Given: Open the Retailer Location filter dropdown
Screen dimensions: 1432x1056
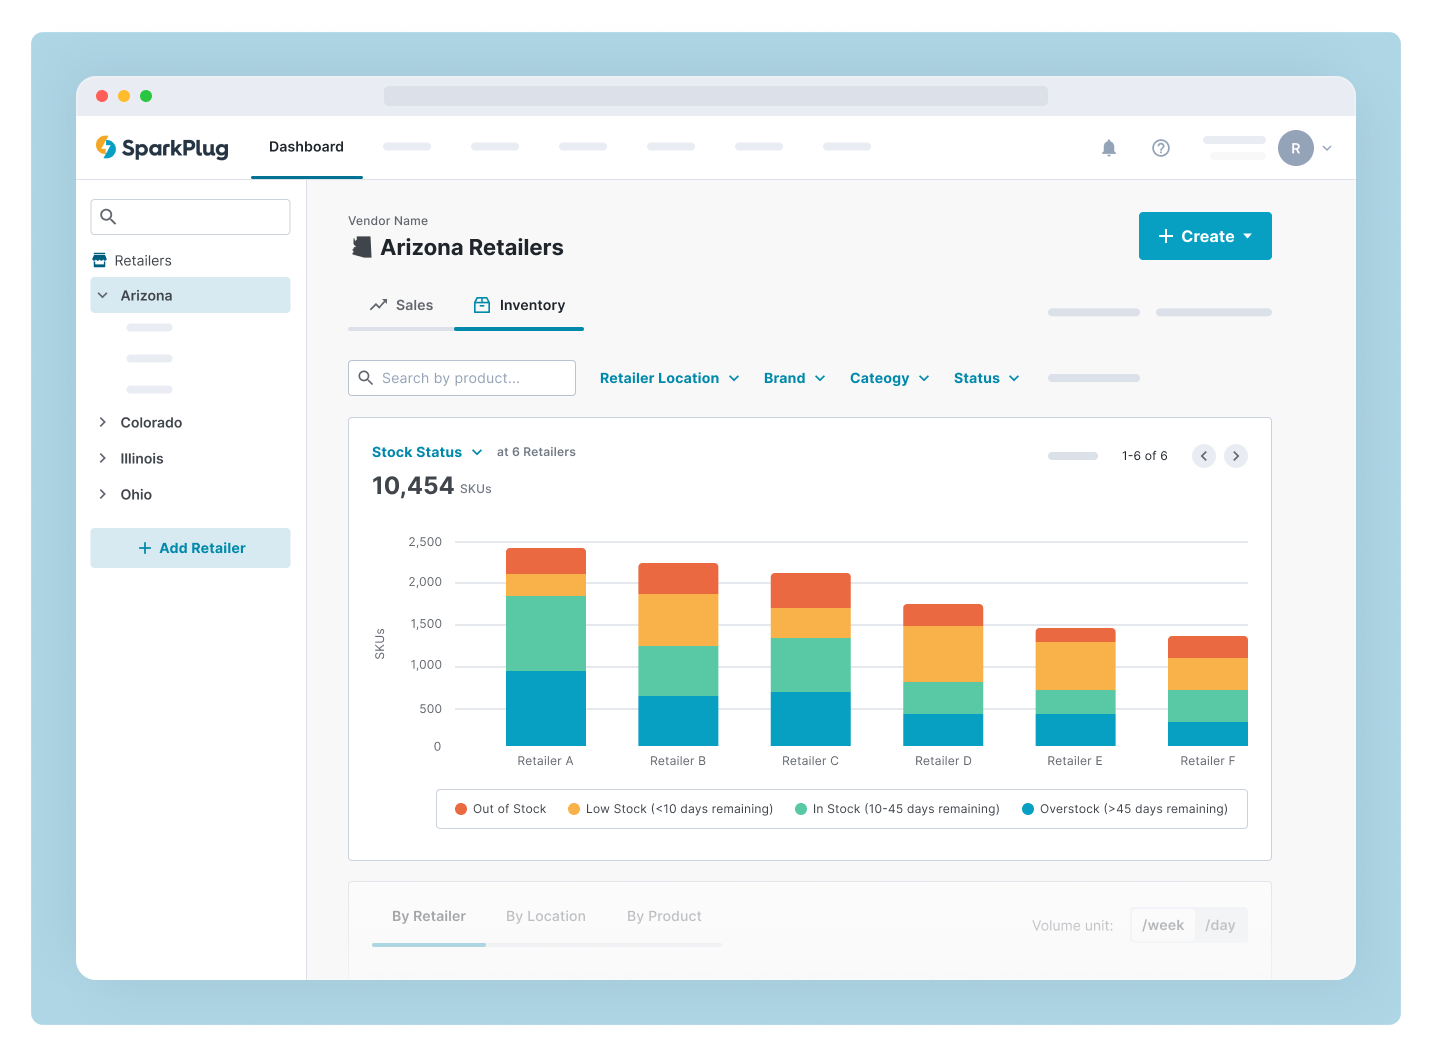Looking at the screenshot, I should [x=670, y=378].
